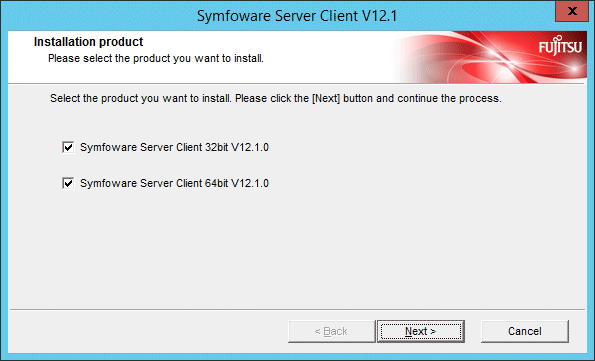Cancel the installation wizard
The width and height of the screenshot is (595, 361).
[524, 331]
